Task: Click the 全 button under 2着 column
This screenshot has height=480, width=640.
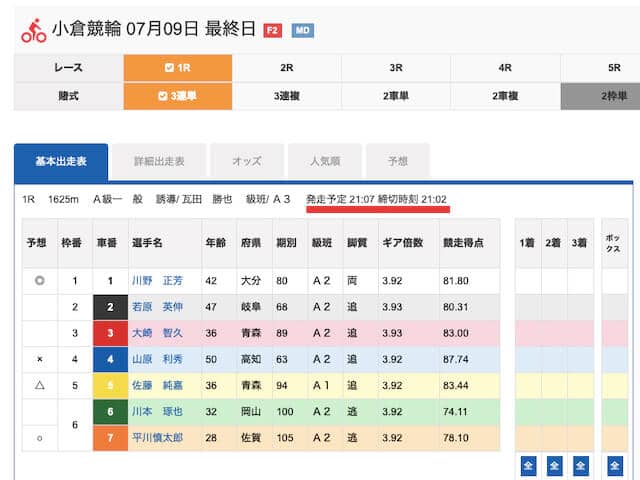Action: pos(553,465)
